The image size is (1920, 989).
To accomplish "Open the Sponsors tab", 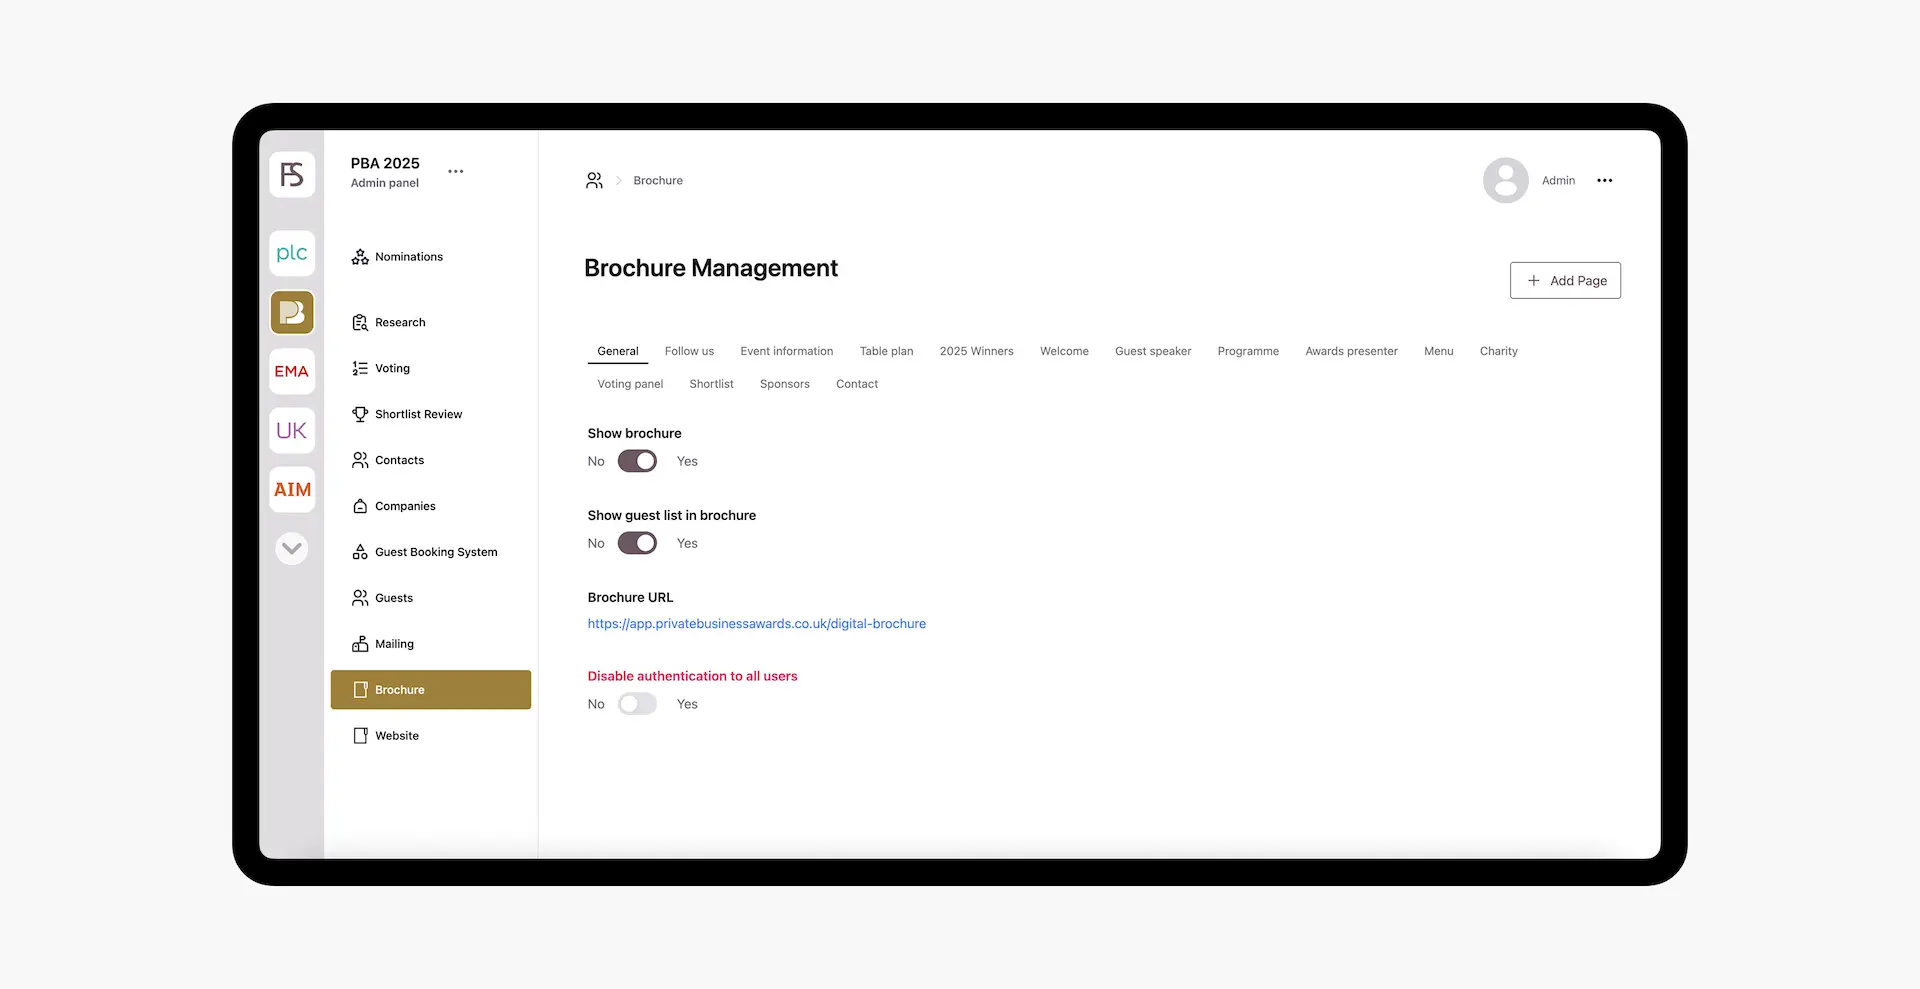I will (x=784, y=384).
